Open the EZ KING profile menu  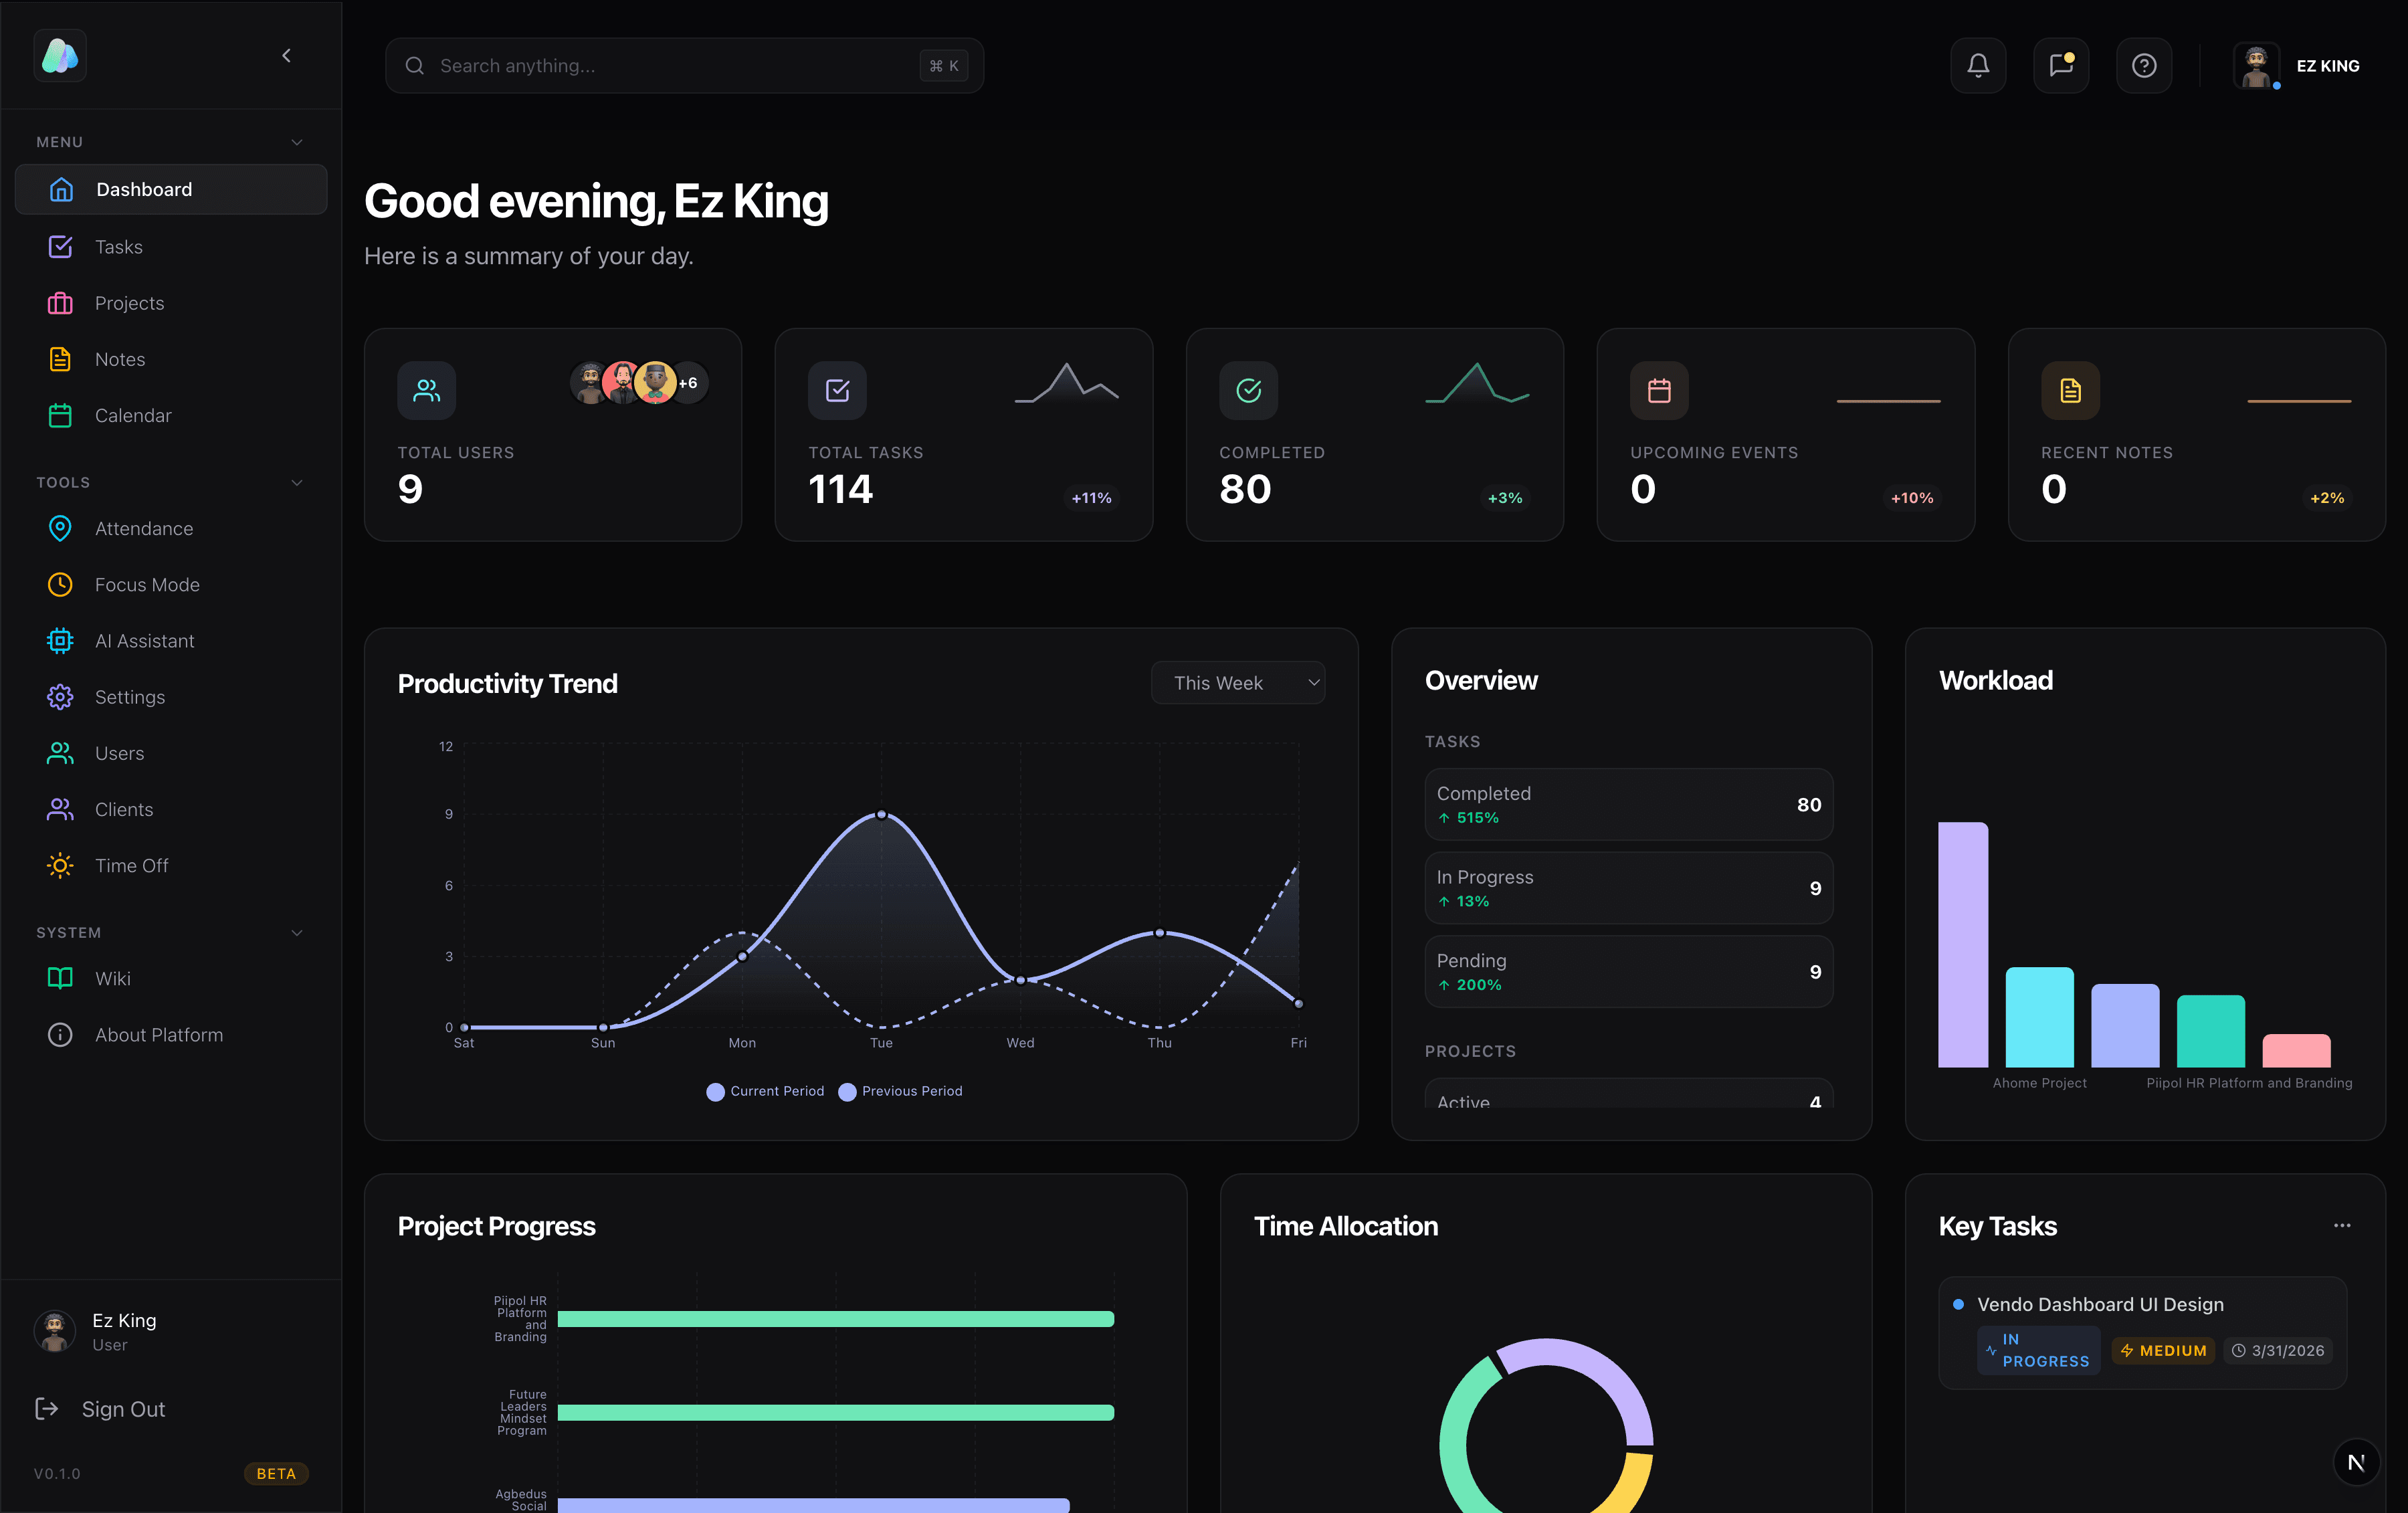point(2298,66)
